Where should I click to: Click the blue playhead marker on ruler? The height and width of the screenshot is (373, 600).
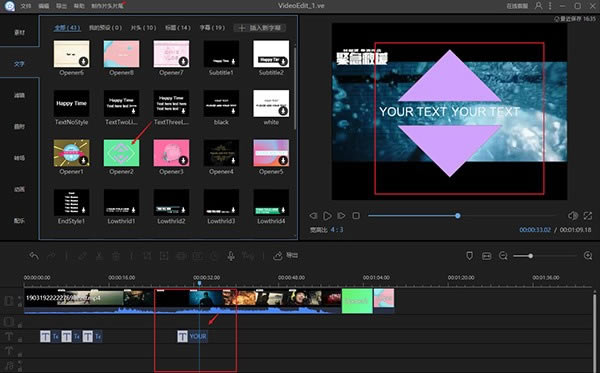pyautogui.click(x=199, y=283)
